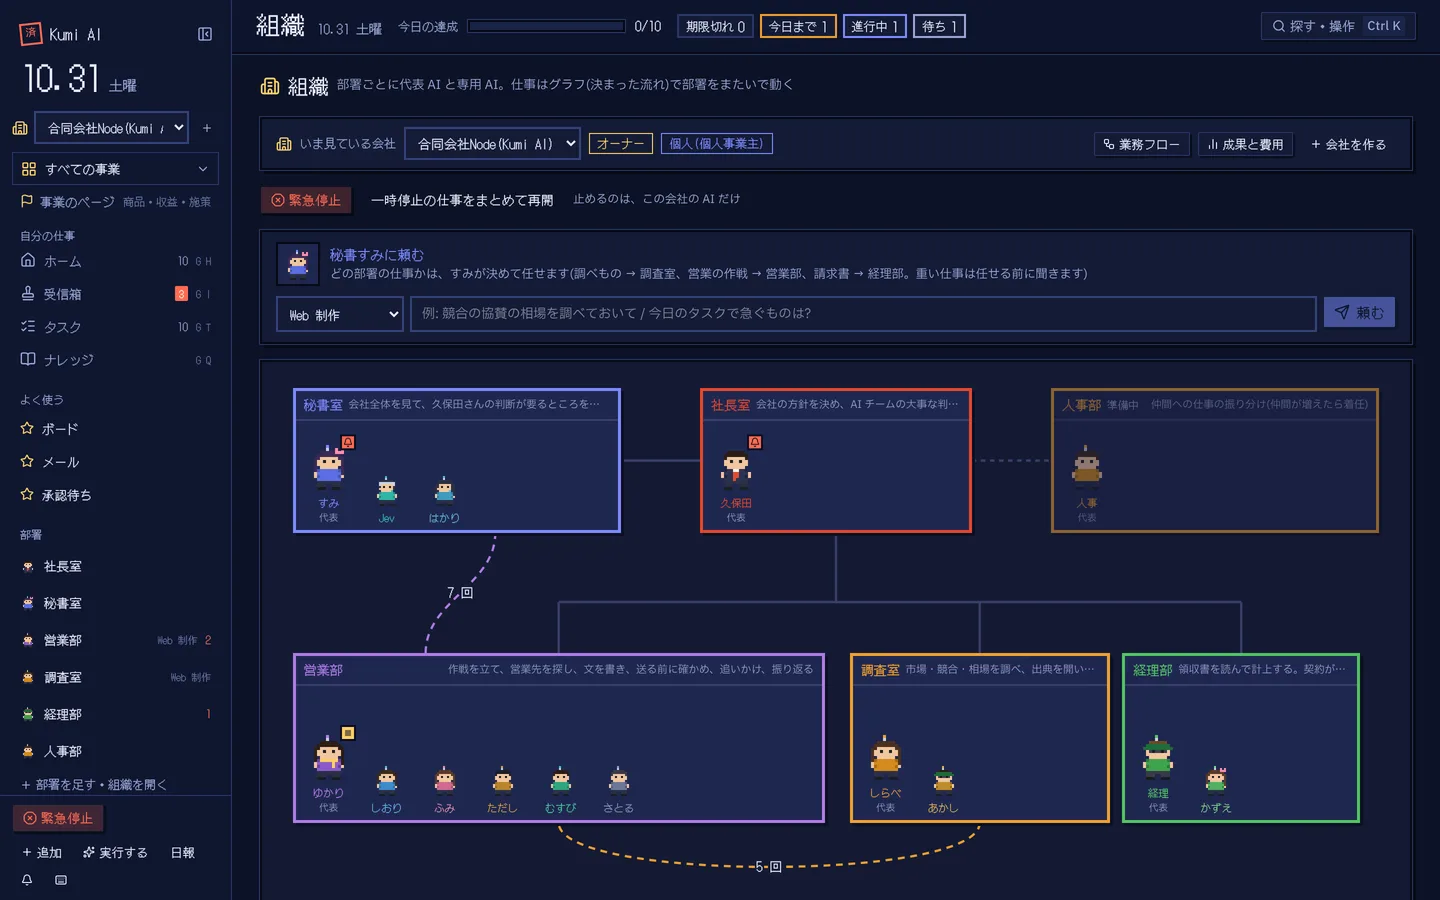The image size is (1440, 900).
Task: Select the Jev avatar in 秘書室
Action: (x=387, y=491)
